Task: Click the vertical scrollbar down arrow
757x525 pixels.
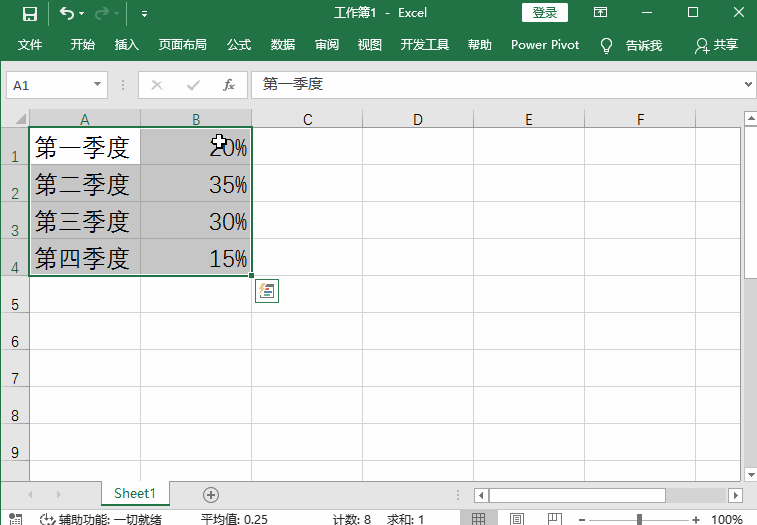Action: (751, 474)
